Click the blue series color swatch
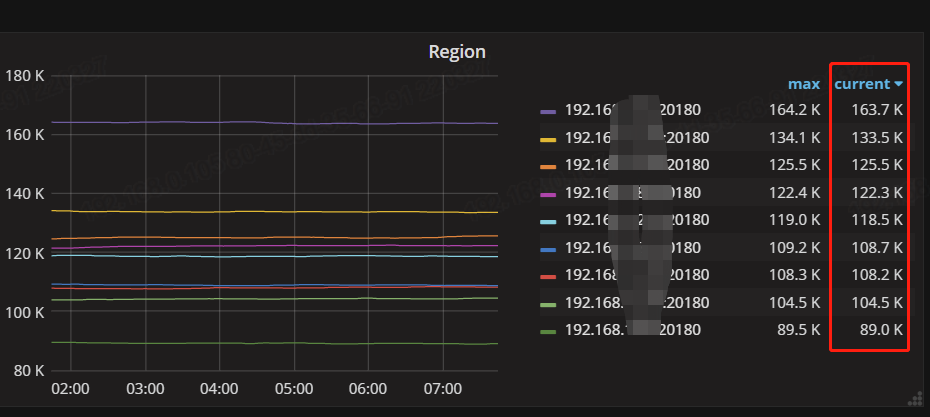The image size is (930, 417). 548,249
